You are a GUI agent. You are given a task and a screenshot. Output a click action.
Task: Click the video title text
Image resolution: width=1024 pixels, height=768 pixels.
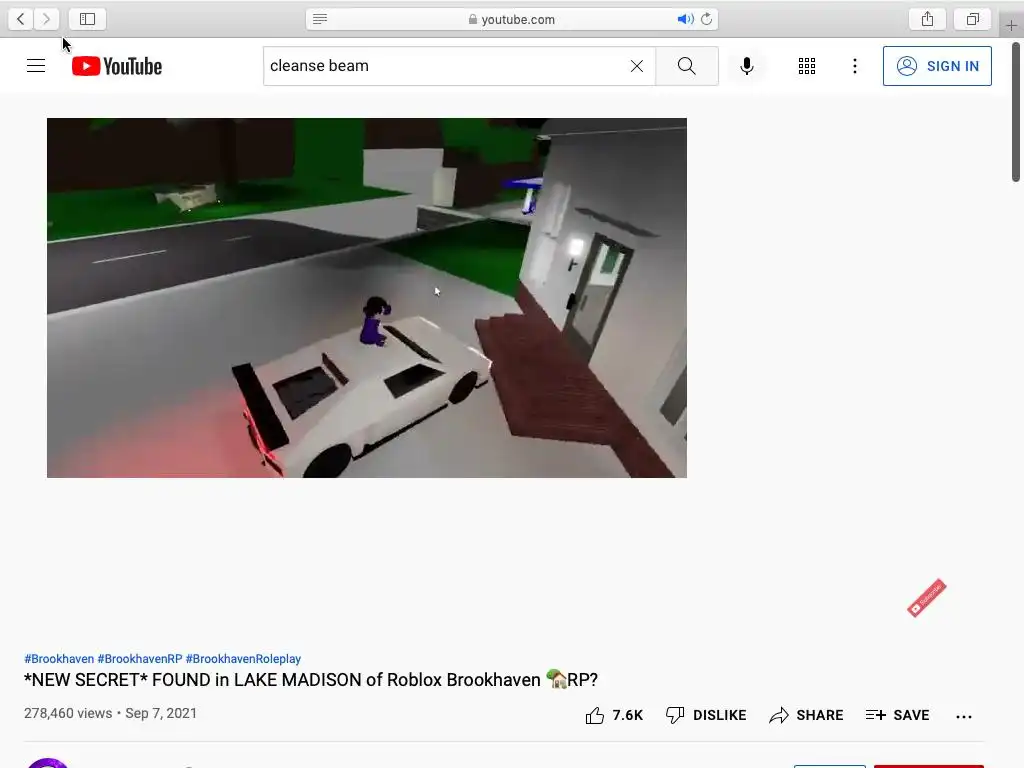click(311, 680)
